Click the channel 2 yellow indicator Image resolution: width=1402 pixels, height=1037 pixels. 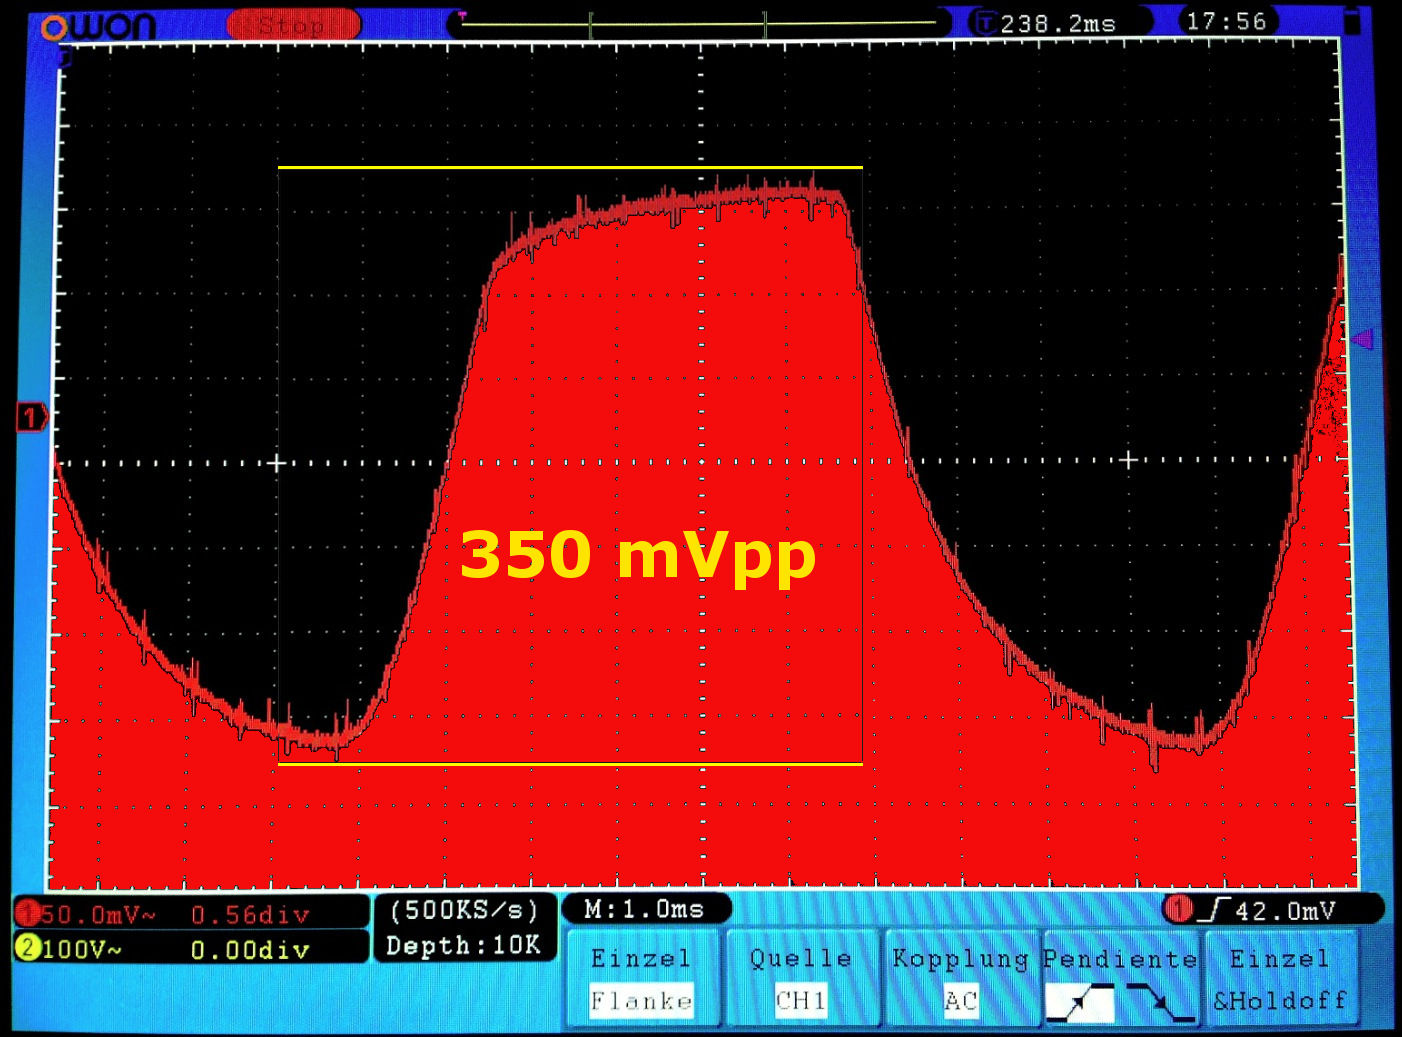tap(27, 948)
